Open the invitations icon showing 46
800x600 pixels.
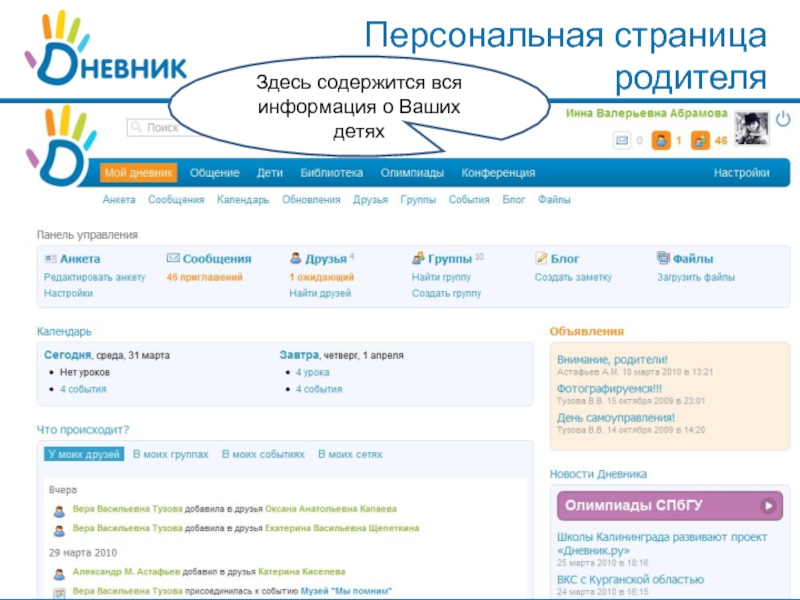coord(700,141)
